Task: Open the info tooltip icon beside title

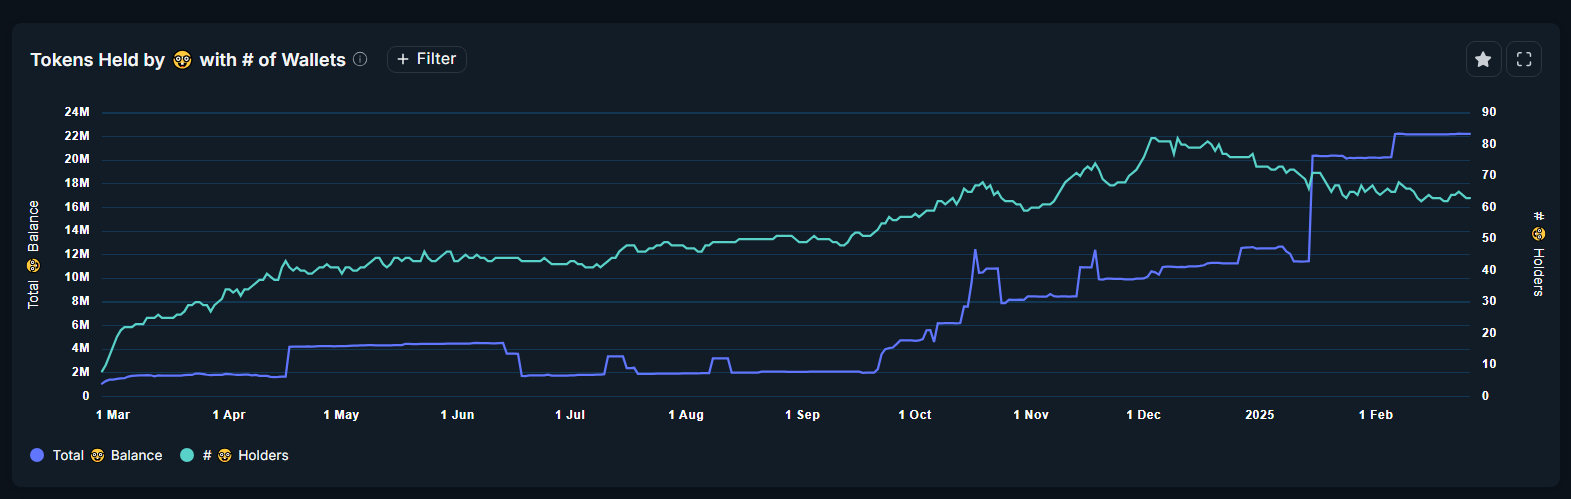Action: pos(360,59)
